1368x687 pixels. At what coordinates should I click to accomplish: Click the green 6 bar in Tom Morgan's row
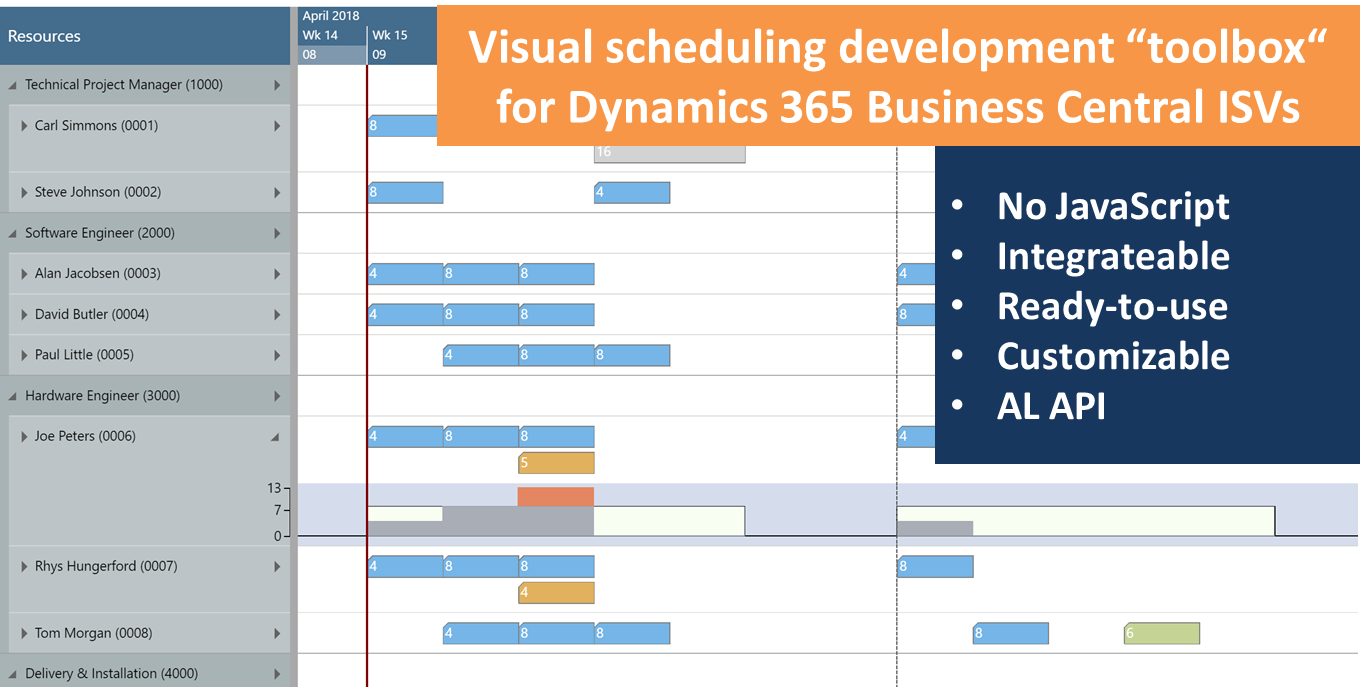click(x=1161, y=633)
